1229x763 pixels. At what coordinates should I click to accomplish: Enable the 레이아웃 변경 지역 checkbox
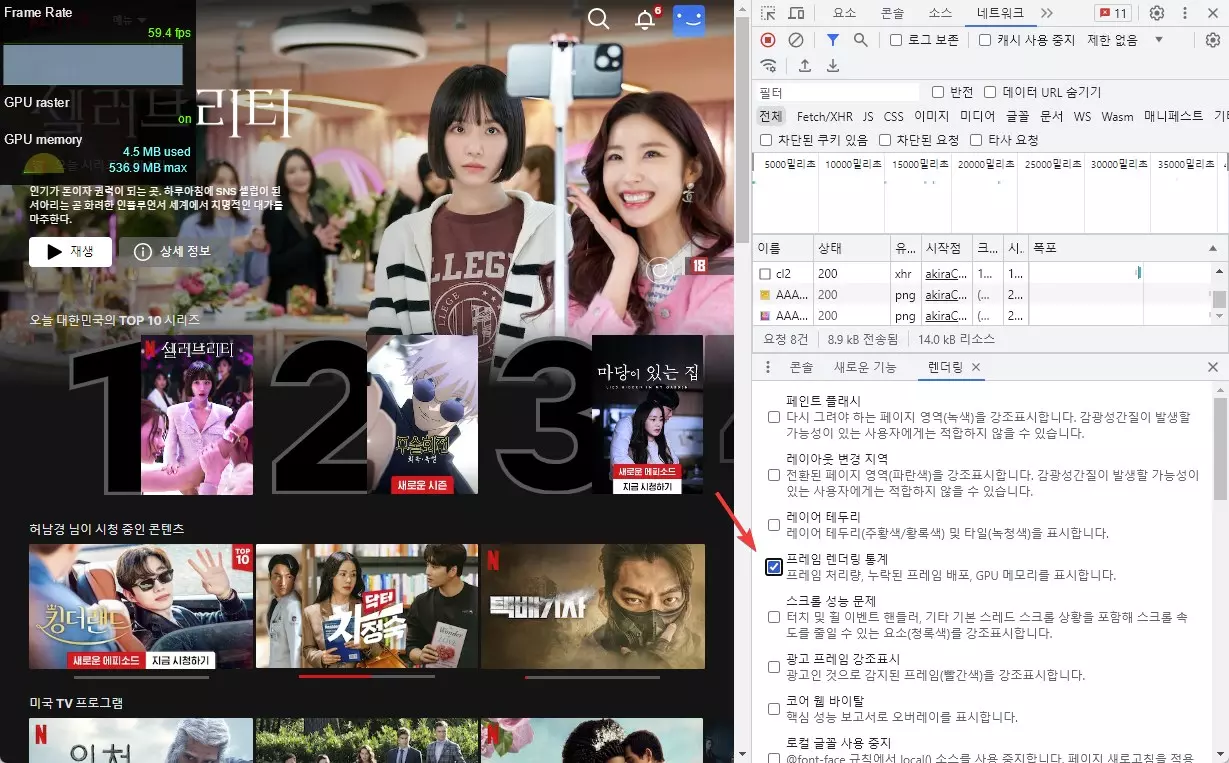774,475
